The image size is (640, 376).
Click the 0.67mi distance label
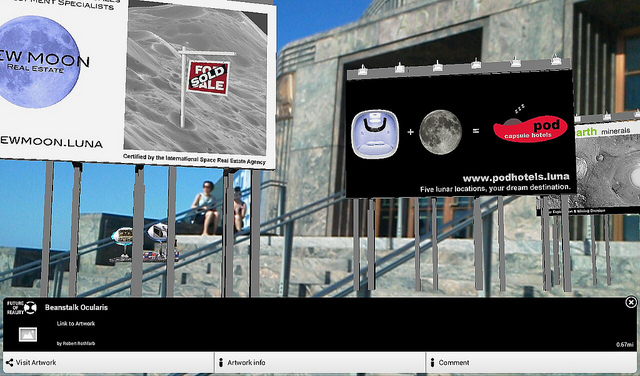pyautogui.click(x=624, y=345)
